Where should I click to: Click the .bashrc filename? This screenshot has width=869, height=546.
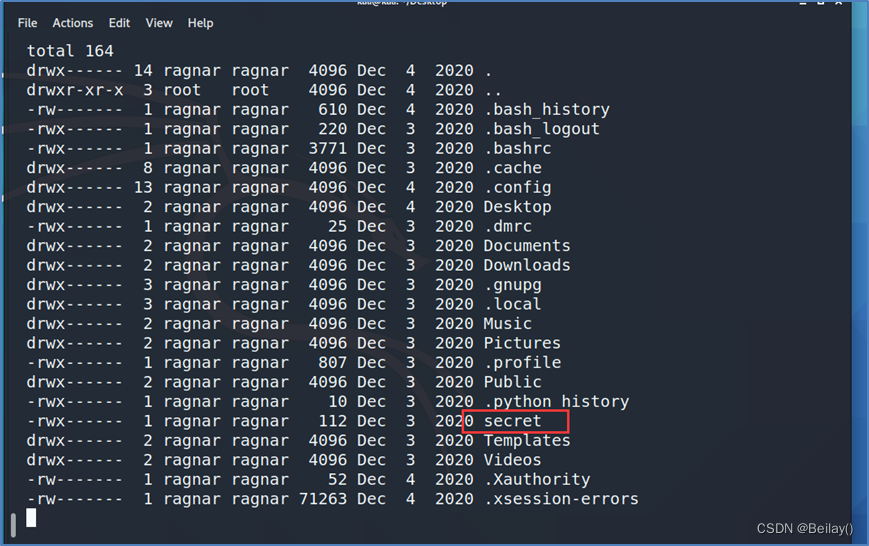coord(517,148)
